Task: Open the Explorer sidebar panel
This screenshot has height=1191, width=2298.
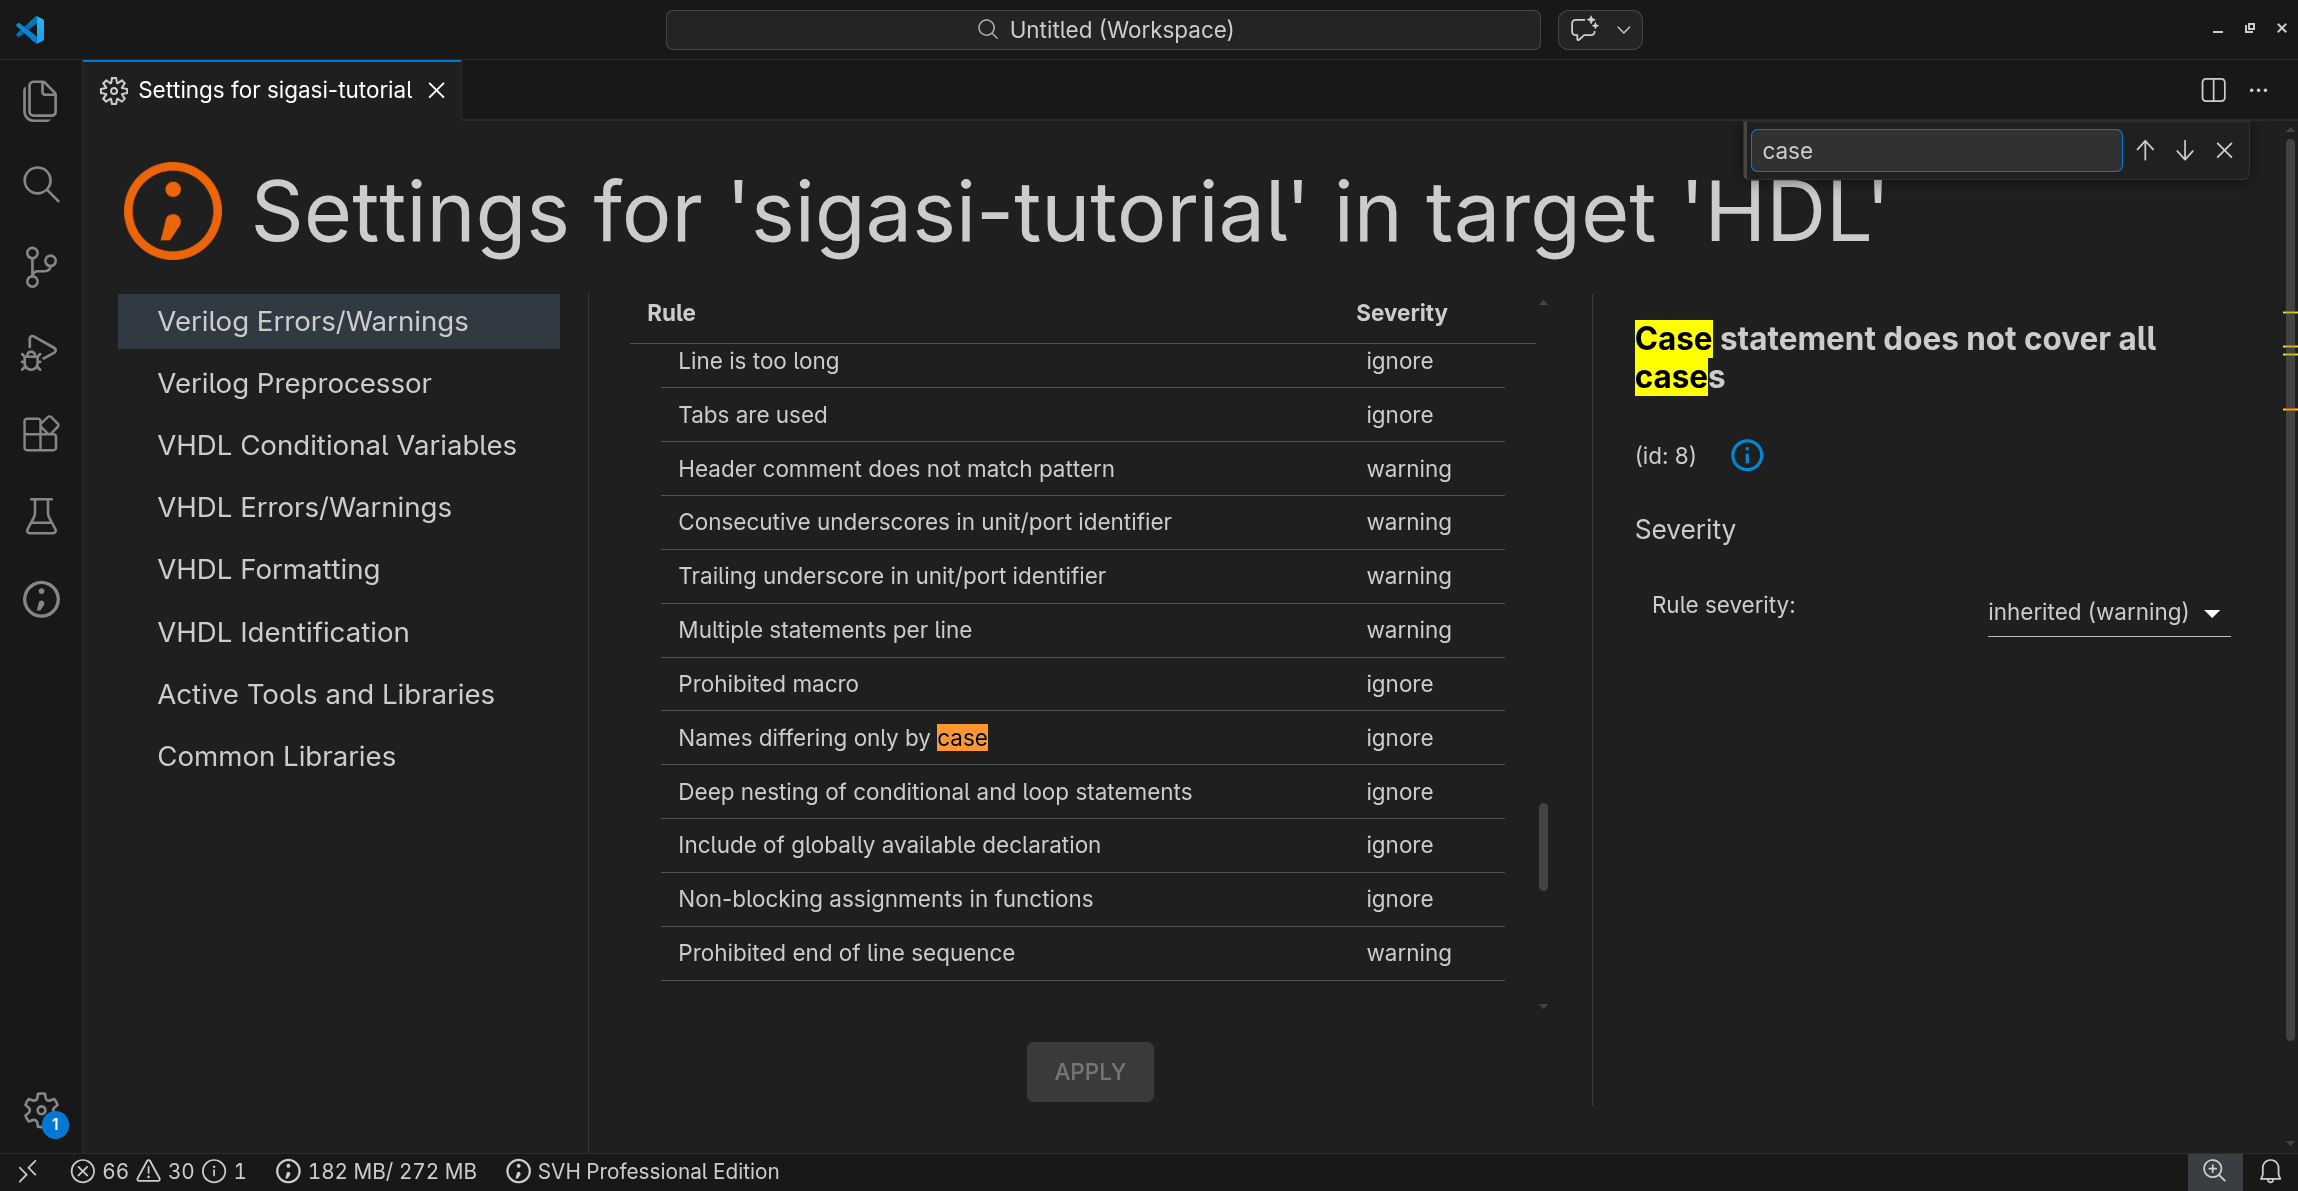Action: point(40,100)
